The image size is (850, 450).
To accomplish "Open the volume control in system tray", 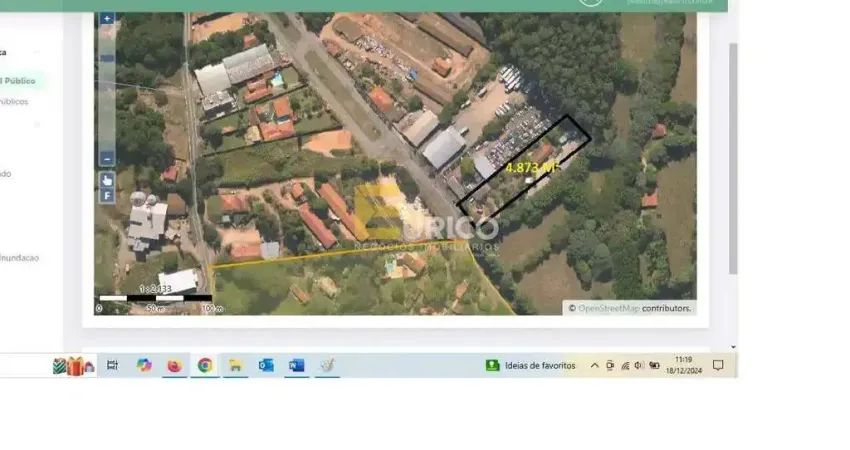I will 639,366.
